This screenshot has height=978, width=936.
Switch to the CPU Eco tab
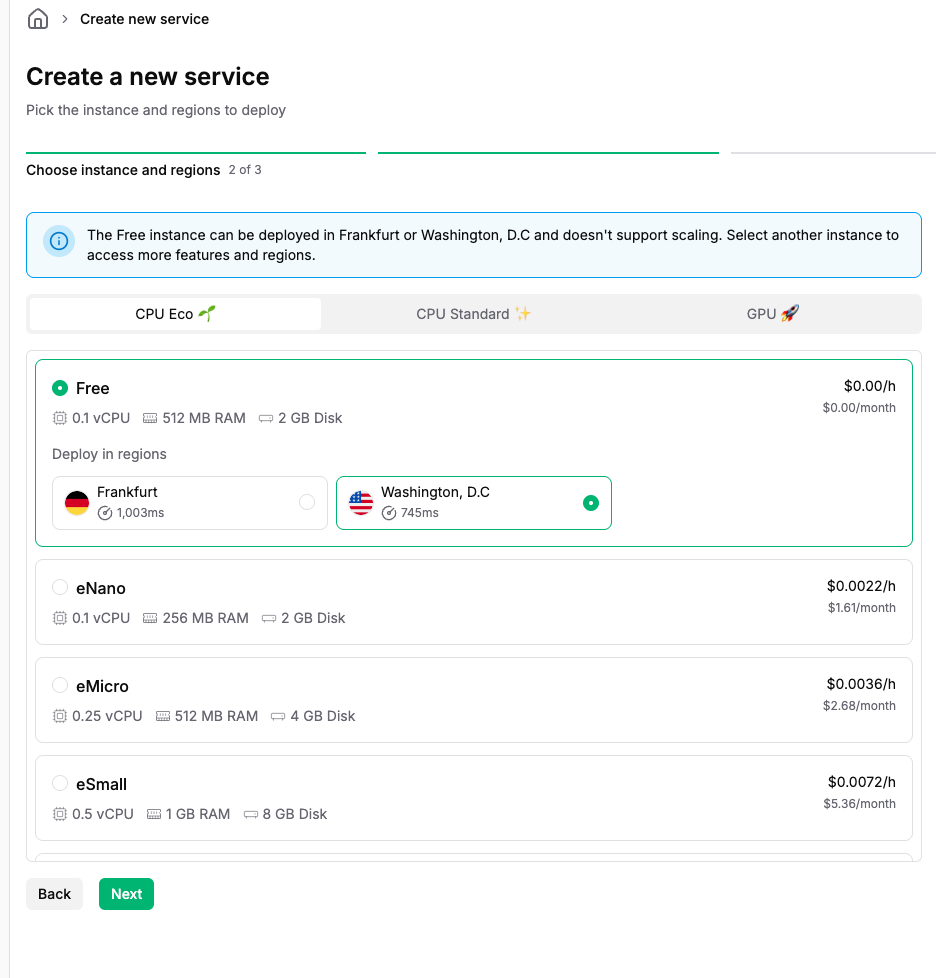175,314
